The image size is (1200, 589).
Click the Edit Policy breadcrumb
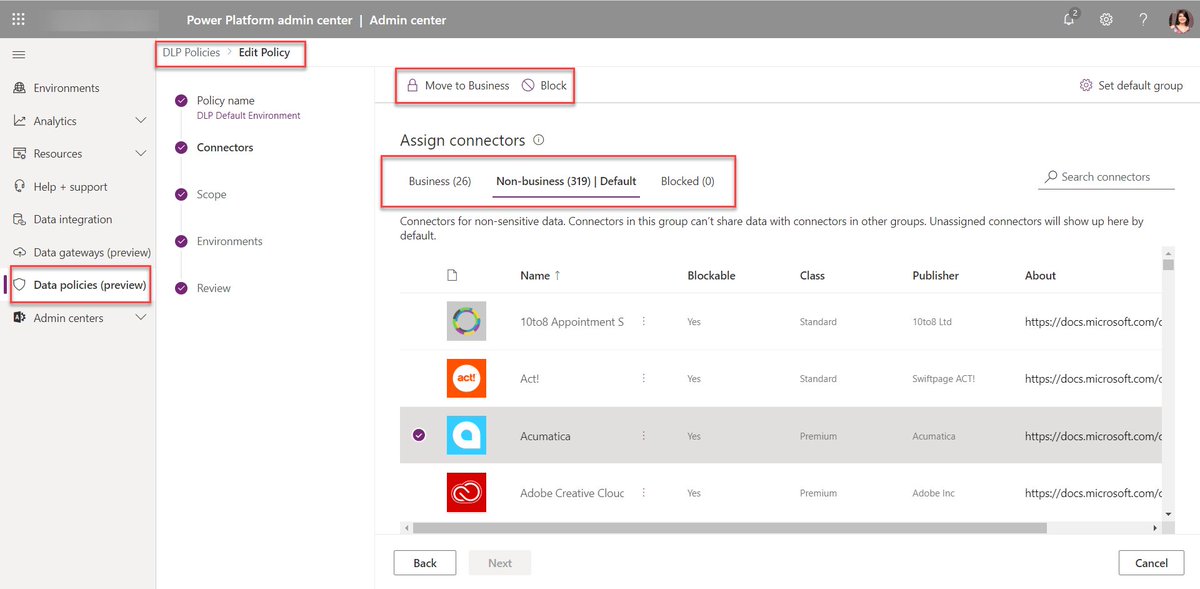point(264,53)
